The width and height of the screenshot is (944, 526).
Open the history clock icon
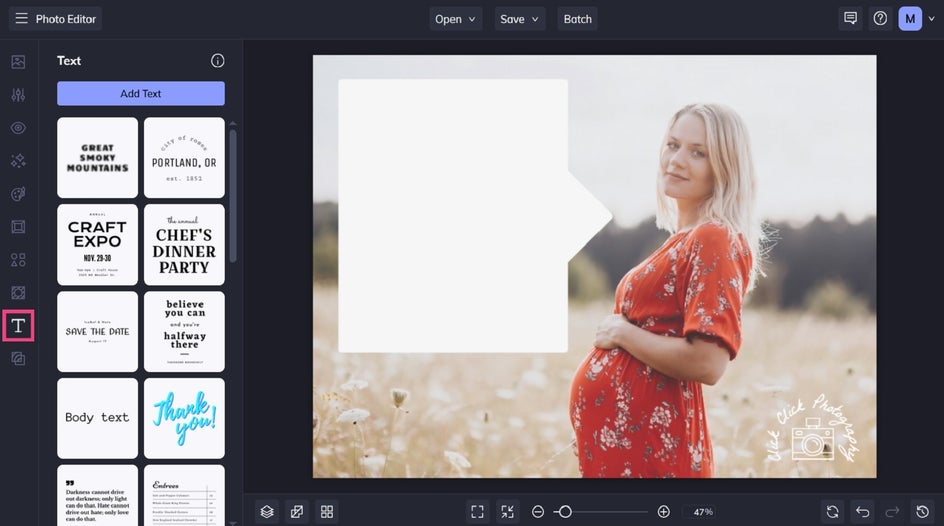[x=922, y=512]
